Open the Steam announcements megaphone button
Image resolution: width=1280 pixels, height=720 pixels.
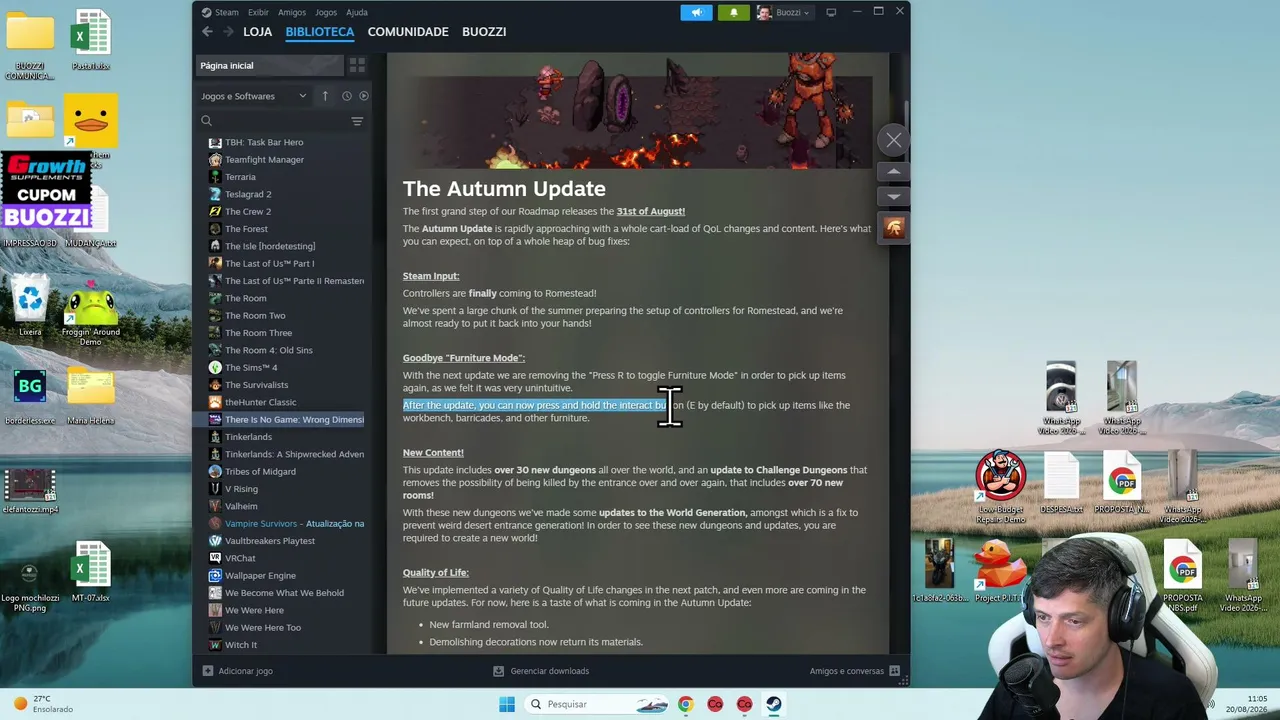[x=697, y=12]
